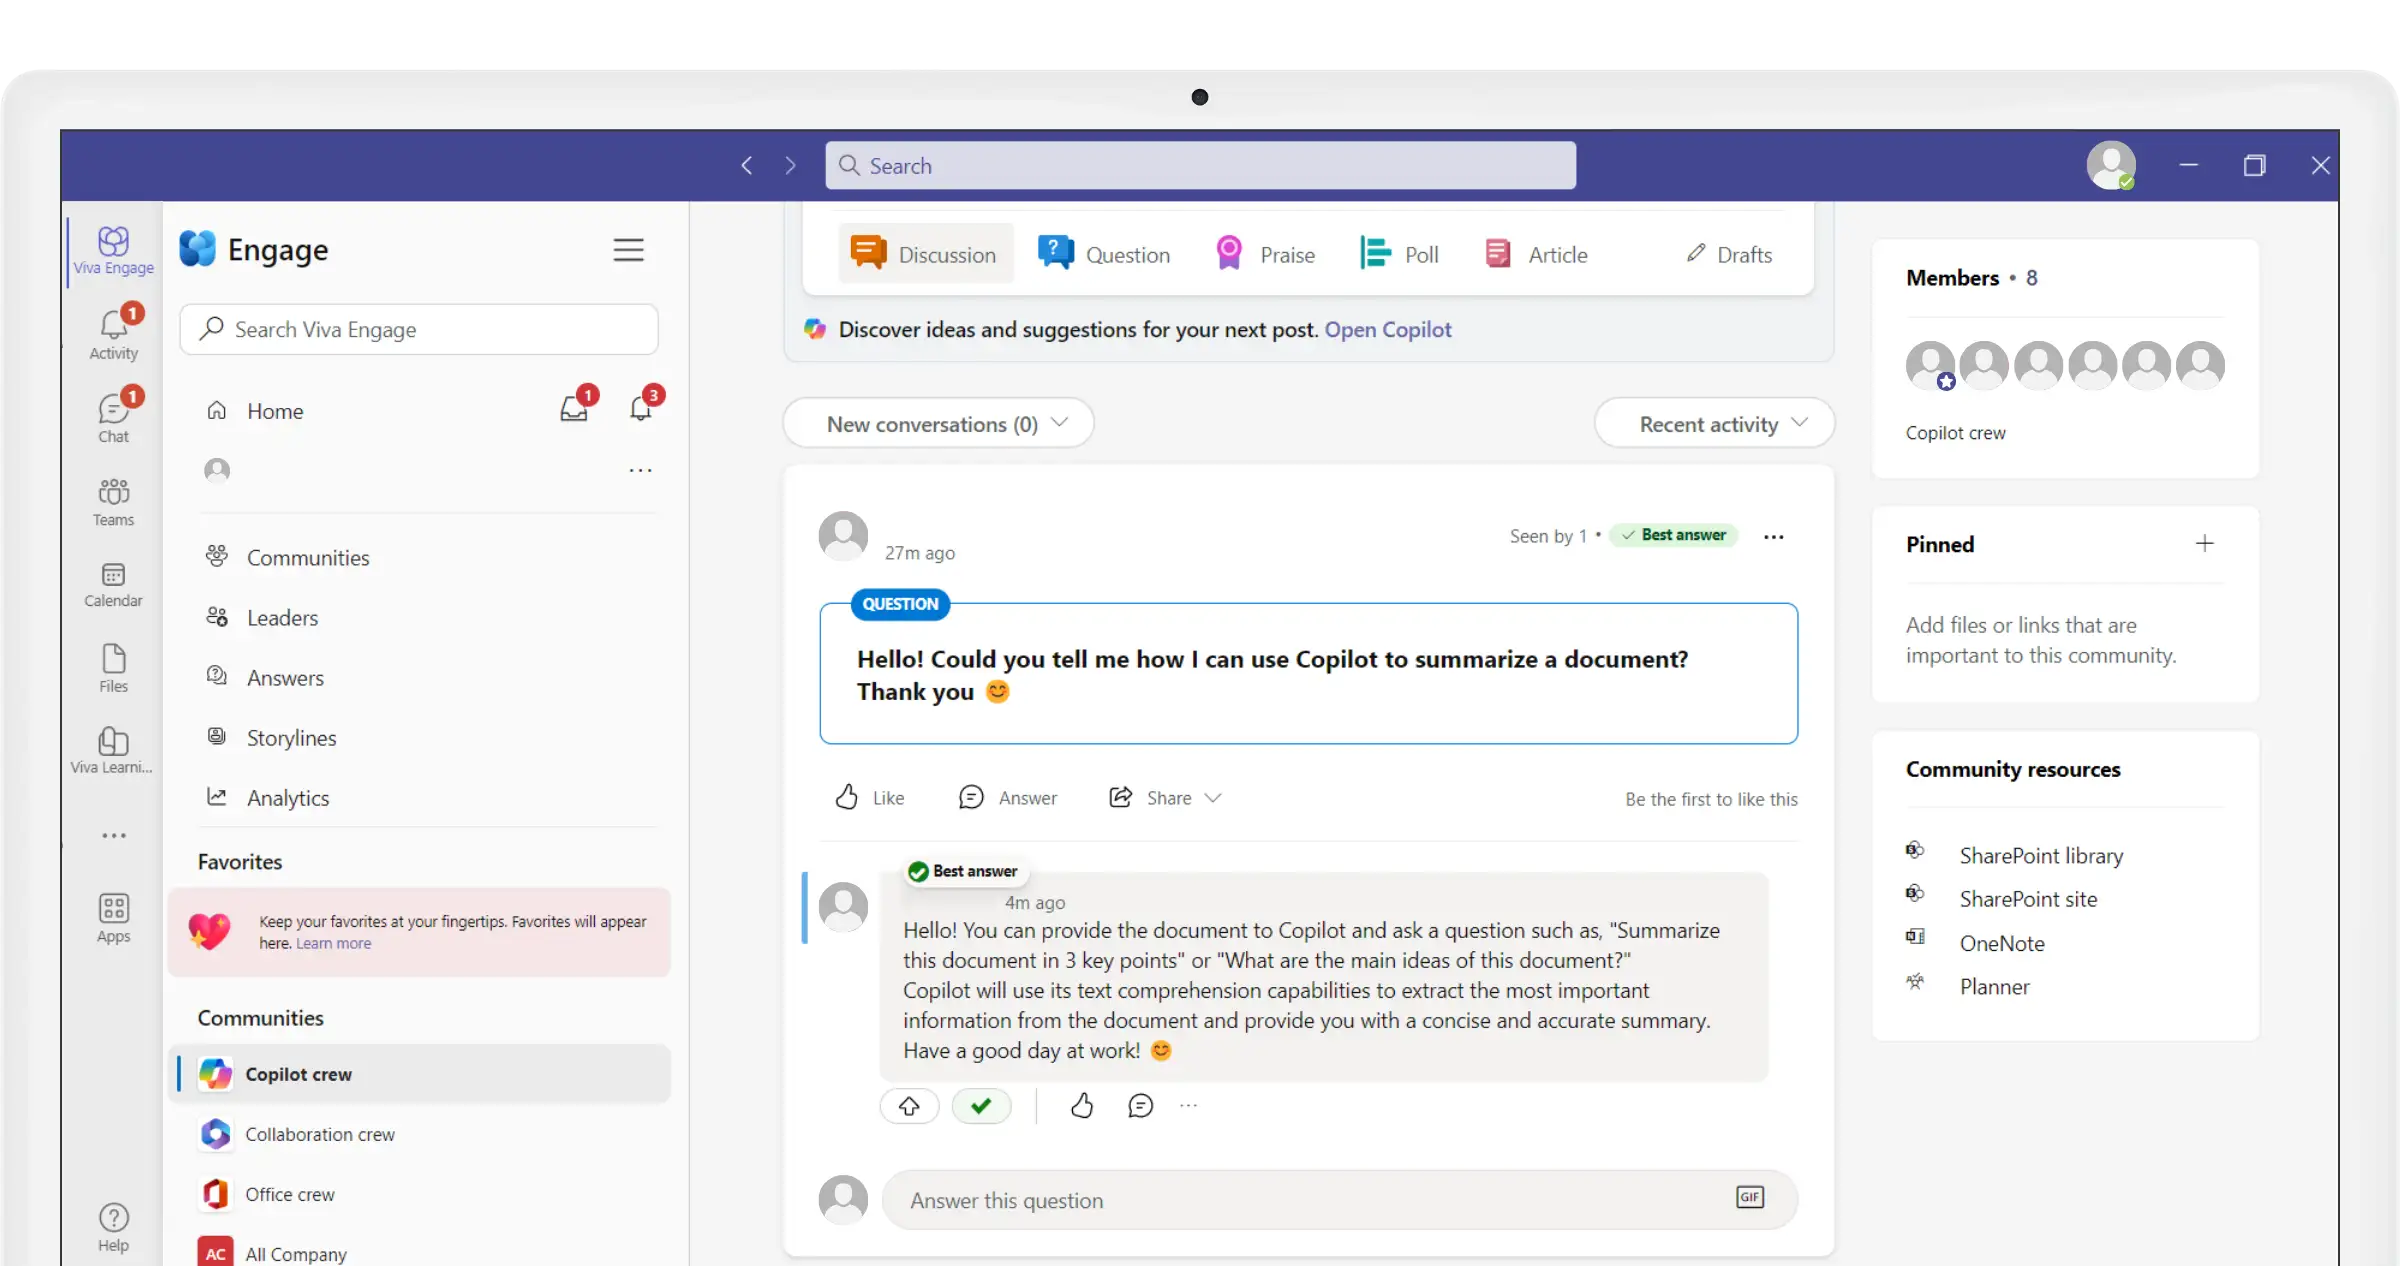Image resolution: width=2400 pixels, height=1266 pixels.
Task: Open Chat in the left rail
Action: (113, 416)
